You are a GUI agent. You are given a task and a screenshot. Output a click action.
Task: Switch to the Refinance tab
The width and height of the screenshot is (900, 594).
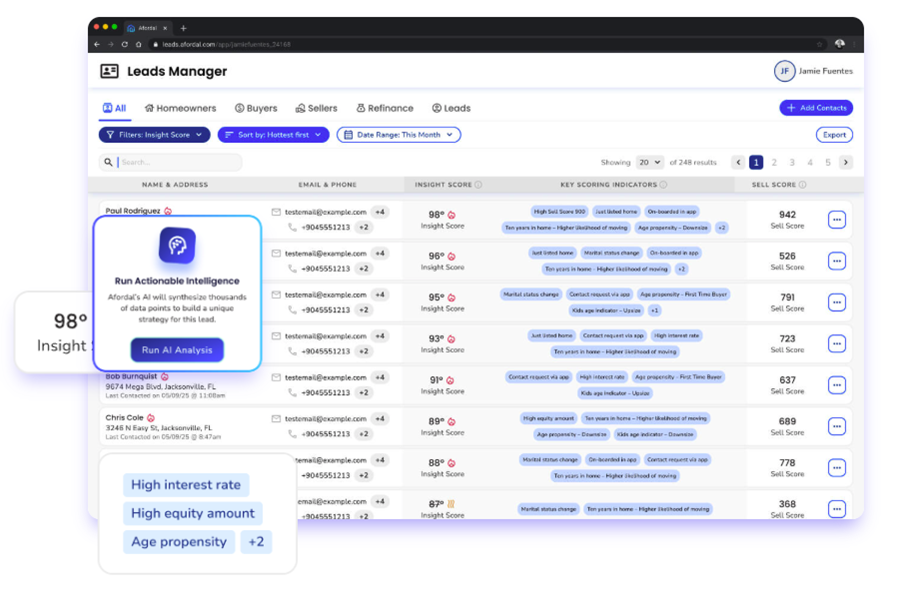point(385,108)
